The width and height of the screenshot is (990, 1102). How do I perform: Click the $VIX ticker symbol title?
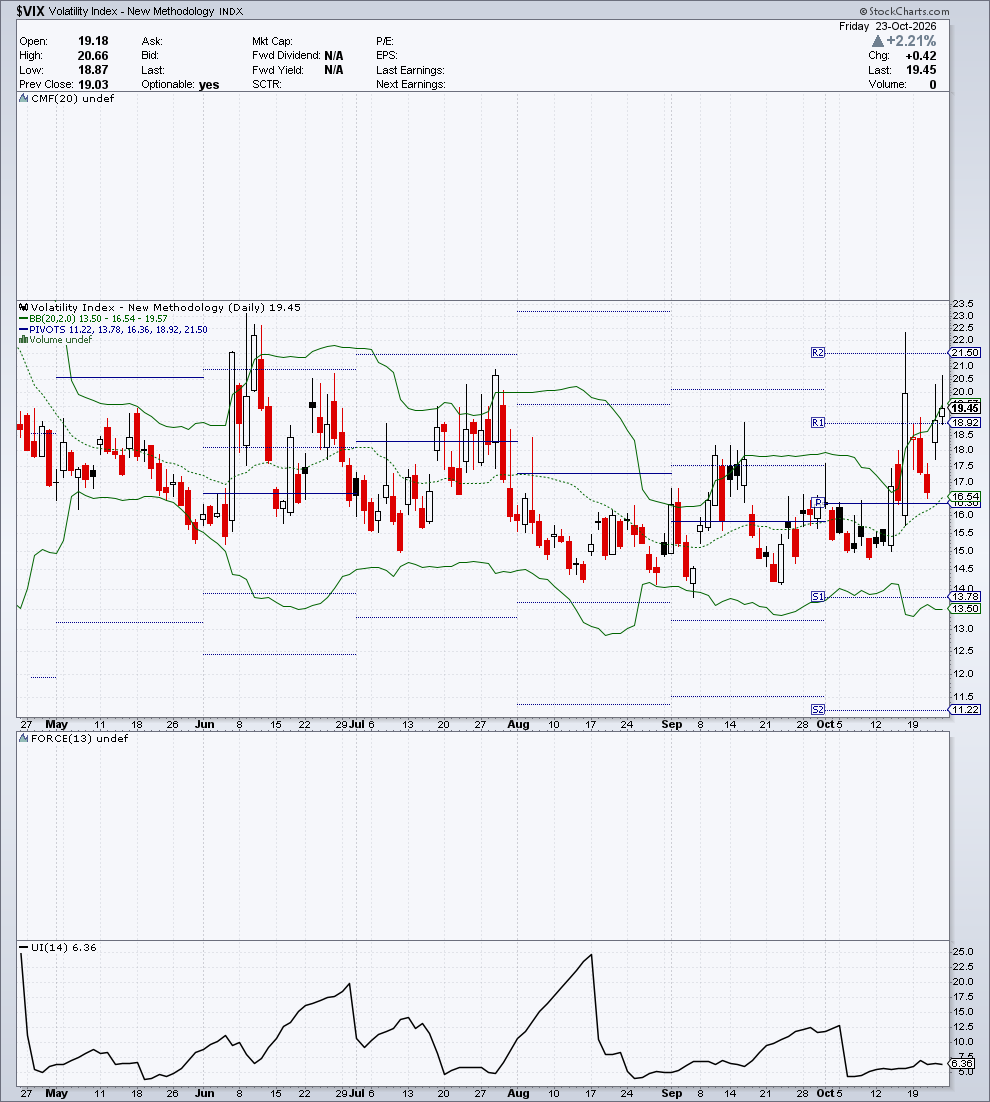(x=30, y=11)
